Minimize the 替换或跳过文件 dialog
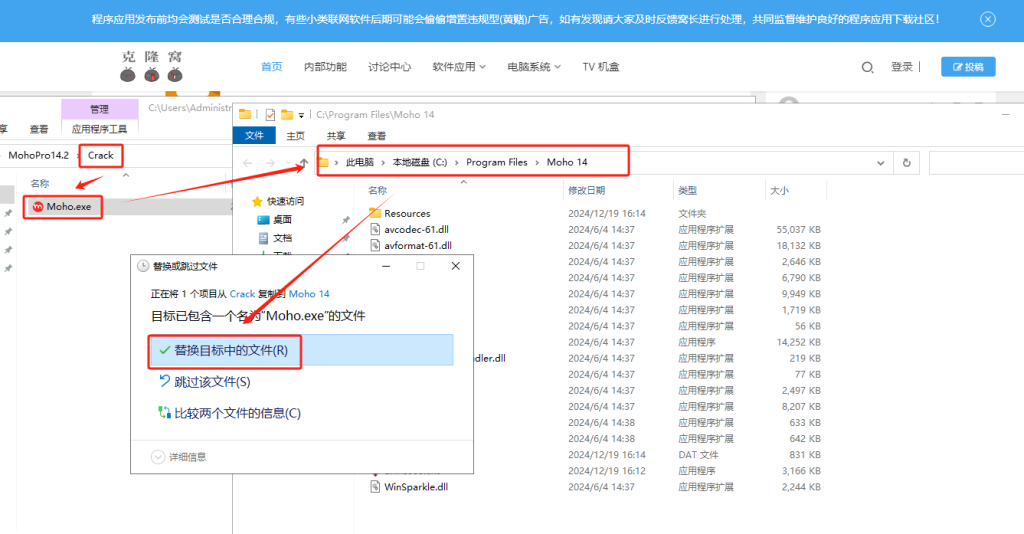Screen dimensions: 1024x534 [x=386, y=266]
